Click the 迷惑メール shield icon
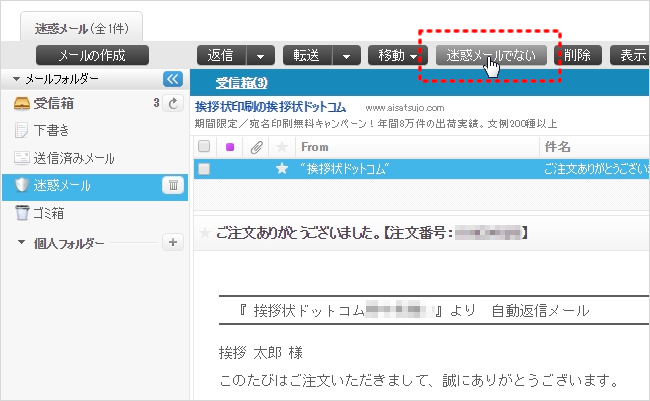The height and width of the screenshot is (401, 650). pos(22,185)
